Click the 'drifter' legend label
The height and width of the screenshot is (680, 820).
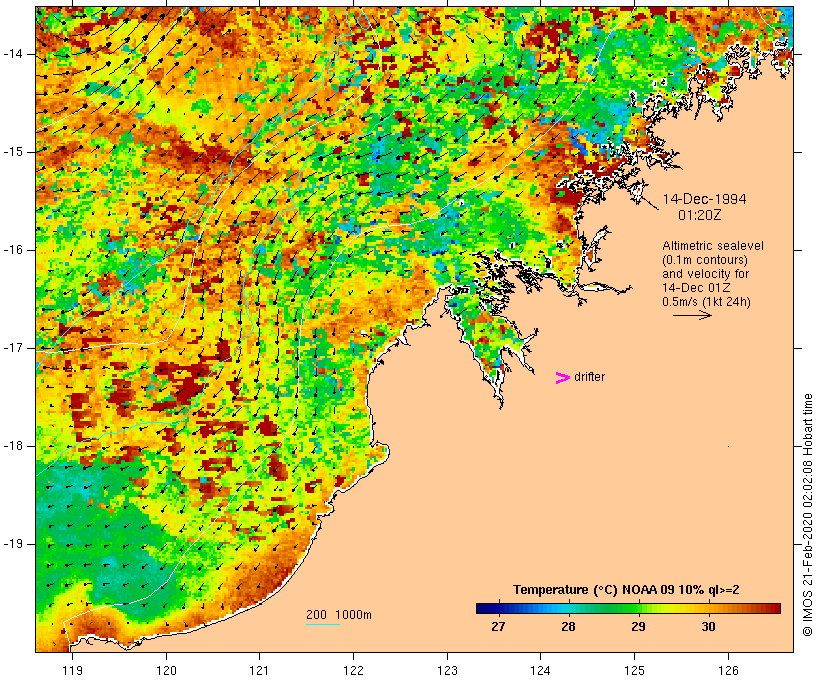pos(589,377)
